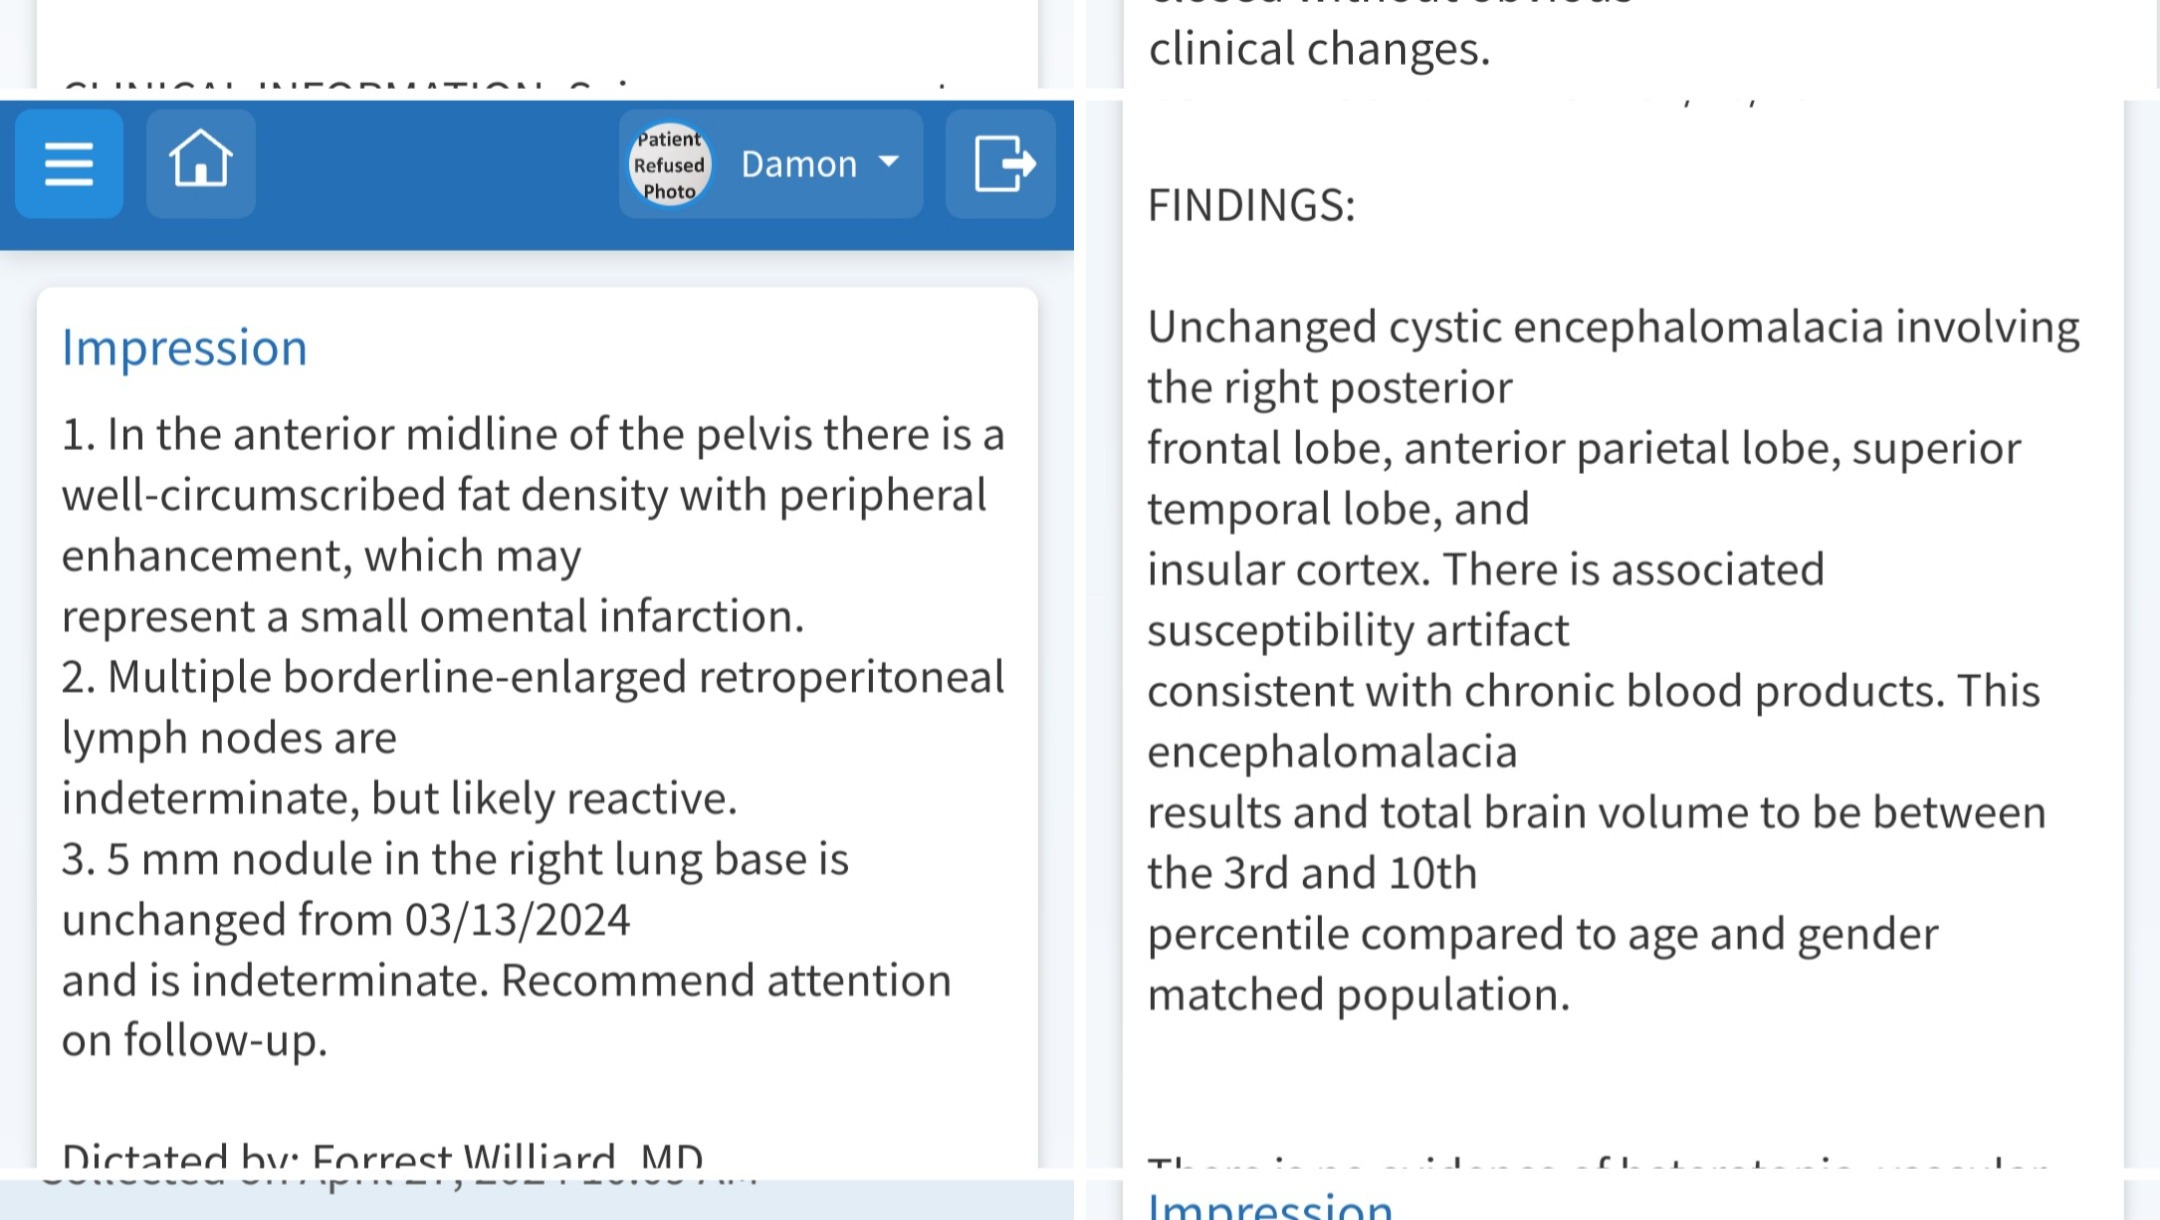Click the small omental infarction sentence

click(433, 616)
